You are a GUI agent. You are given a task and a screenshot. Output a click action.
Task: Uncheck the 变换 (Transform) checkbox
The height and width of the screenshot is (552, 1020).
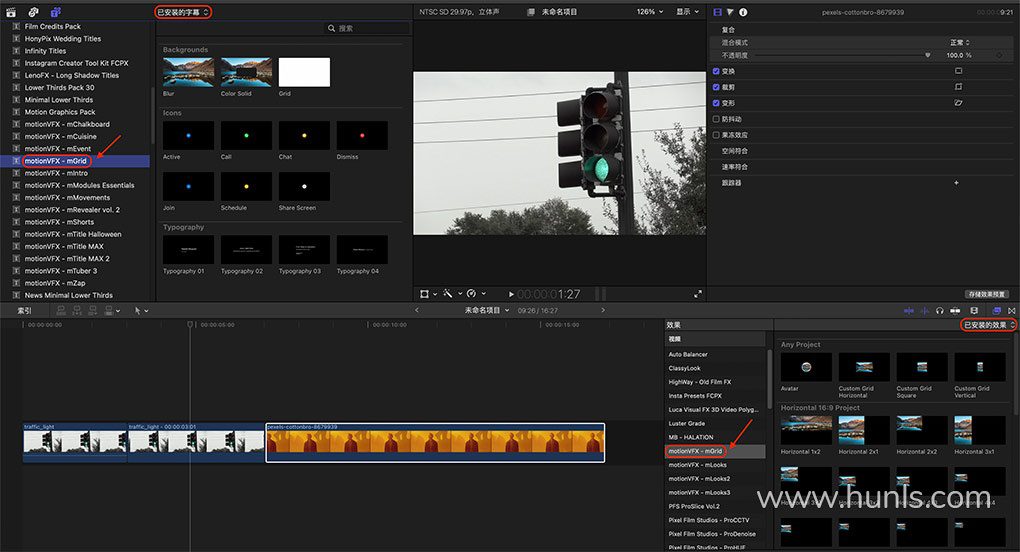pos(716,72)
